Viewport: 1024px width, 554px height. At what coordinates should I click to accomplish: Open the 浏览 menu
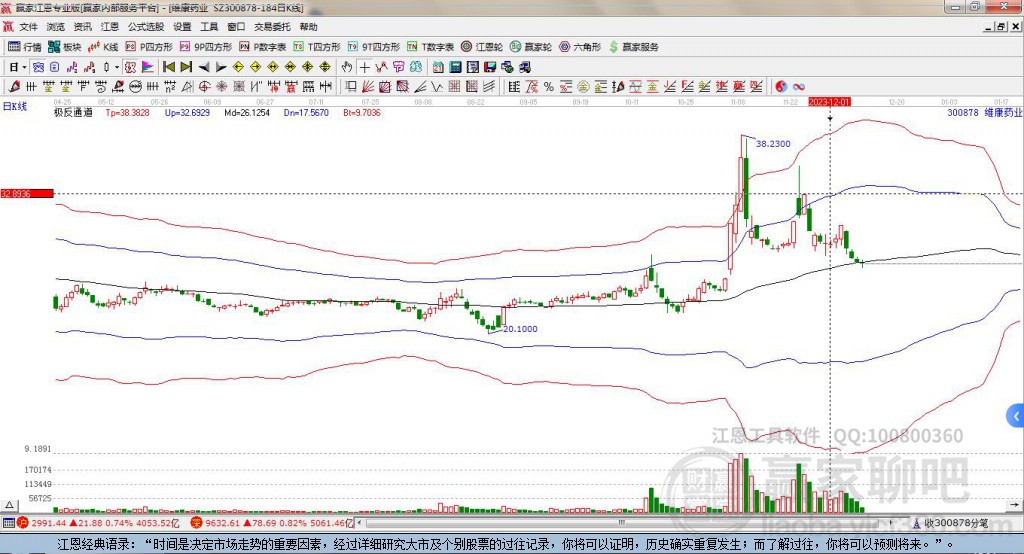pyautogui.click(x=56, y=27)
